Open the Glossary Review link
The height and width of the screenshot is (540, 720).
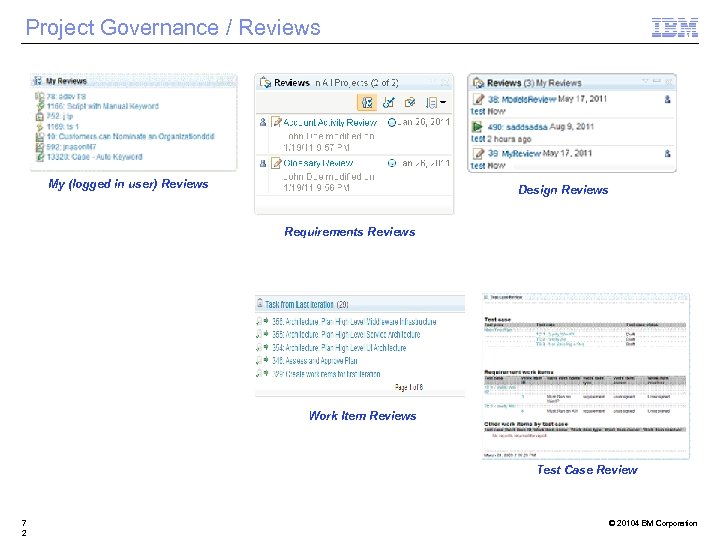318,163
